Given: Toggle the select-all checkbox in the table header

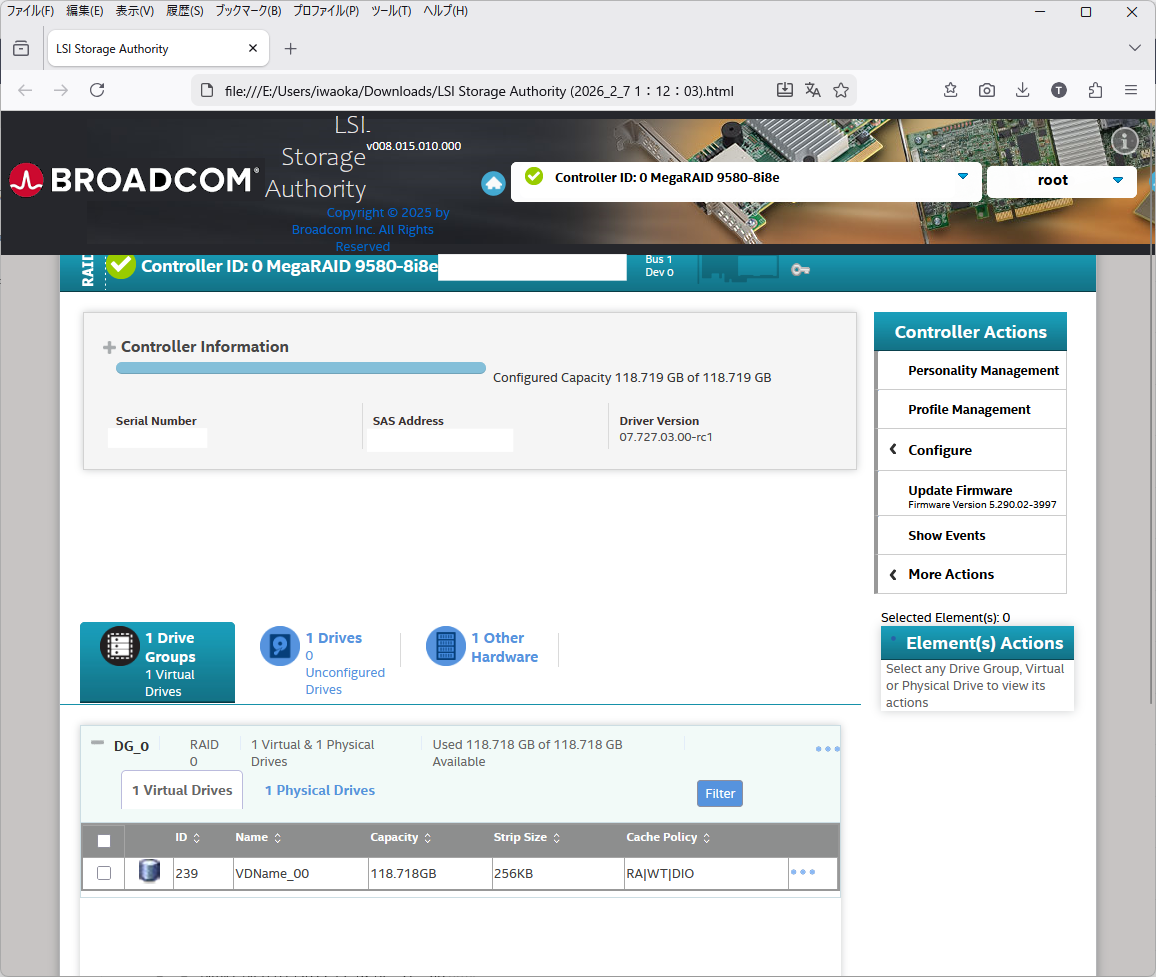Looking at the screenshot, I should pos(104,840).
